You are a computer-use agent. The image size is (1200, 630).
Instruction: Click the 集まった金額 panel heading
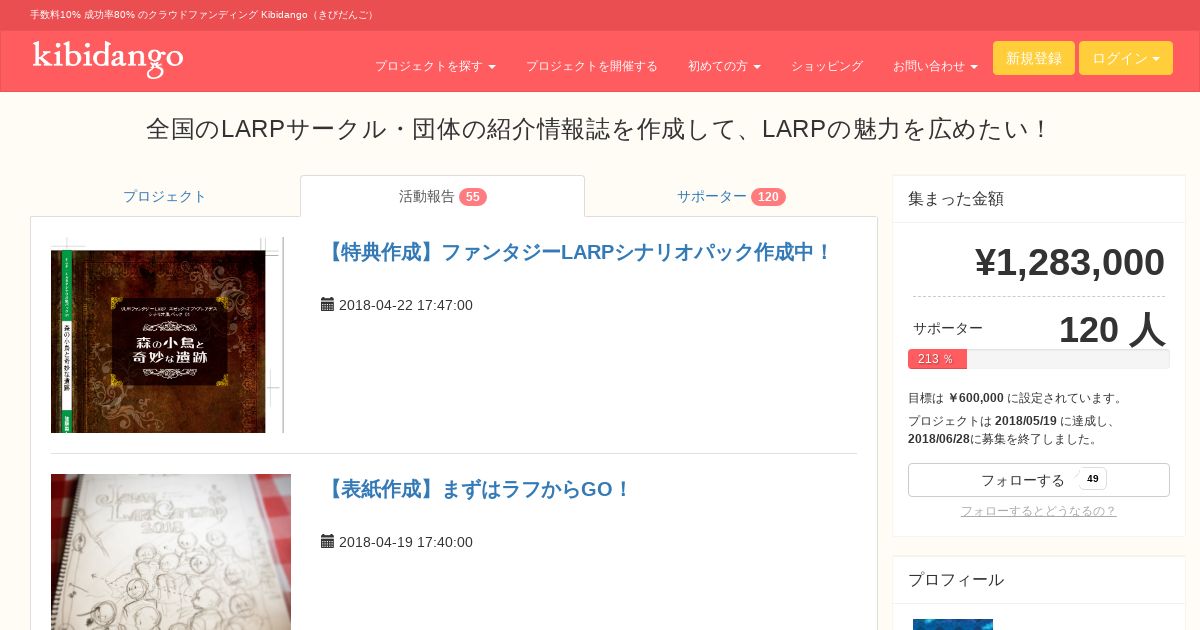956,199
